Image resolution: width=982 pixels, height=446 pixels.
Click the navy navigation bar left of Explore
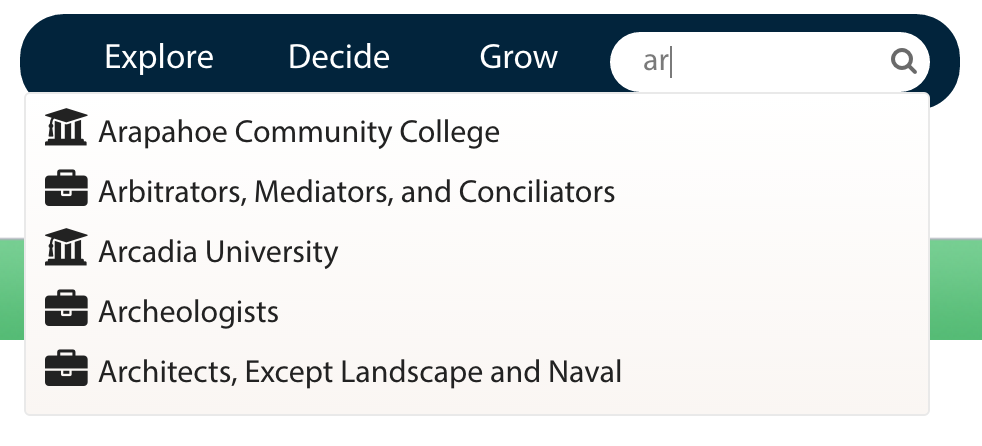(59, 57)
